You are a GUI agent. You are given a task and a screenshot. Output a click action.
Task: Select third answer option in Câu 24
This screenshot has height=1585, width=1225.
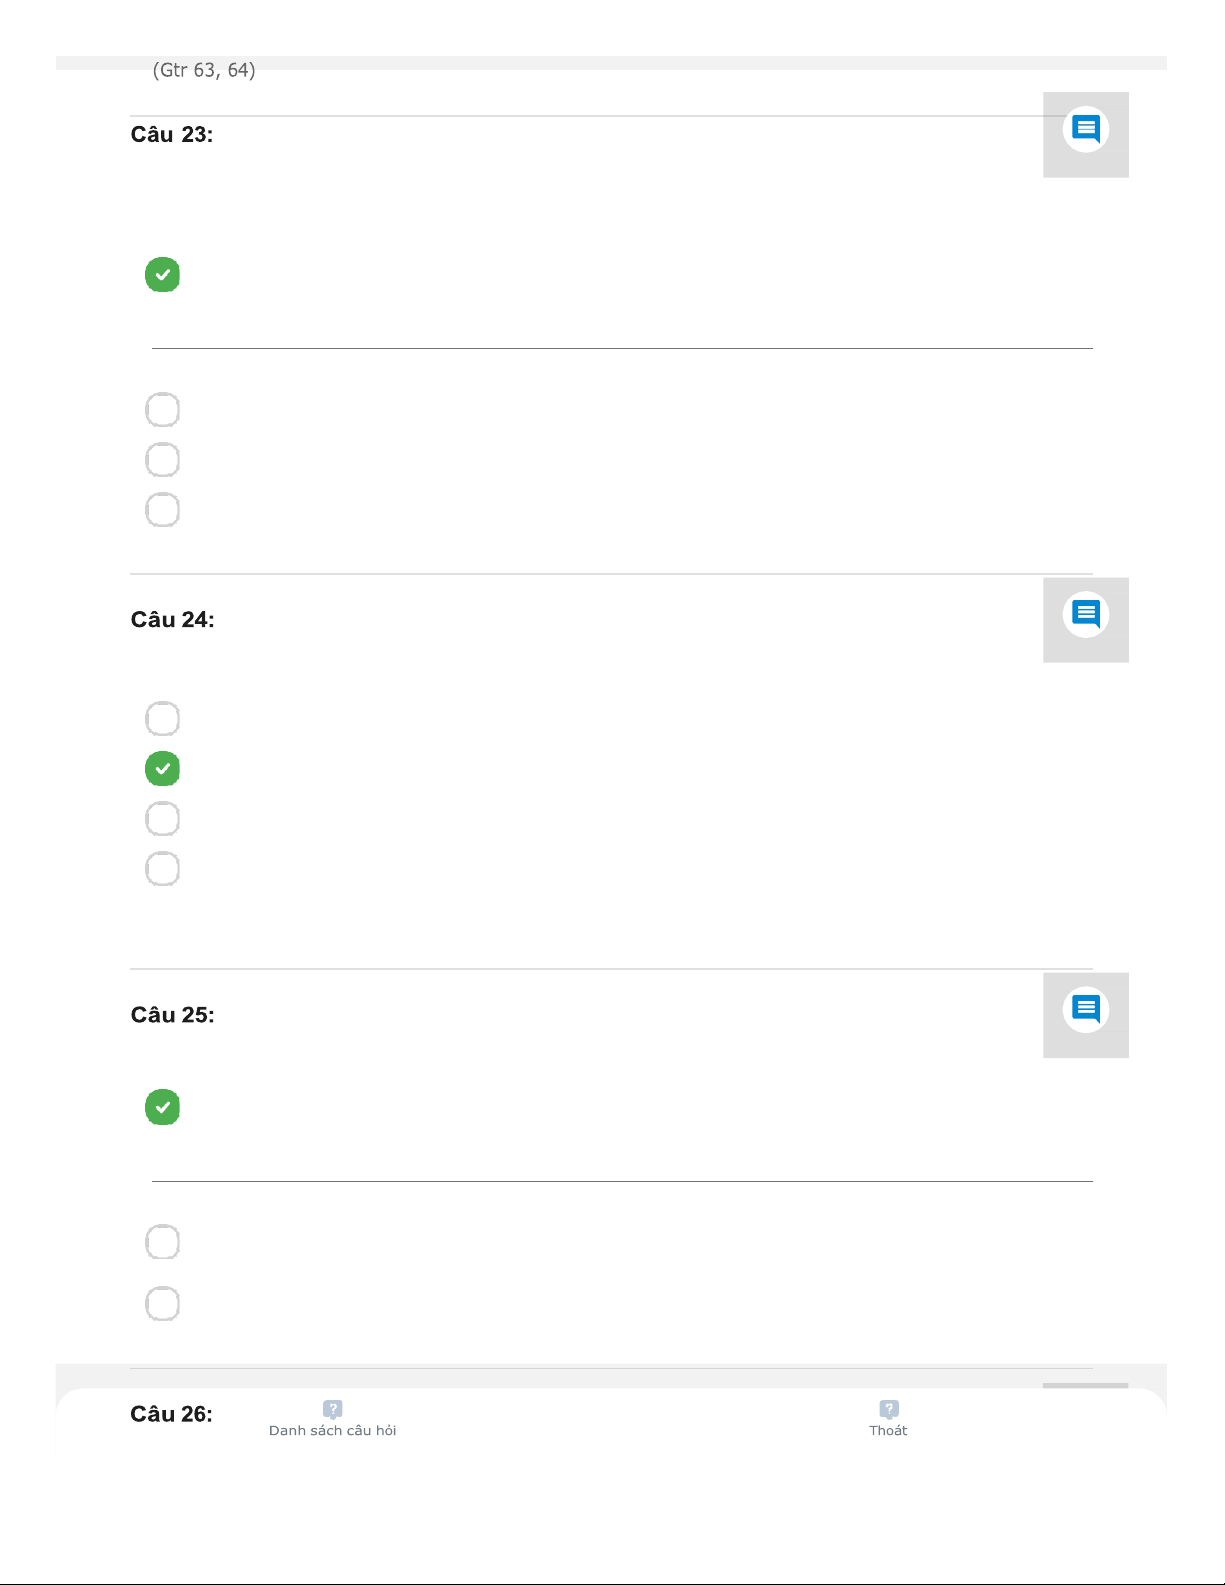162,819
